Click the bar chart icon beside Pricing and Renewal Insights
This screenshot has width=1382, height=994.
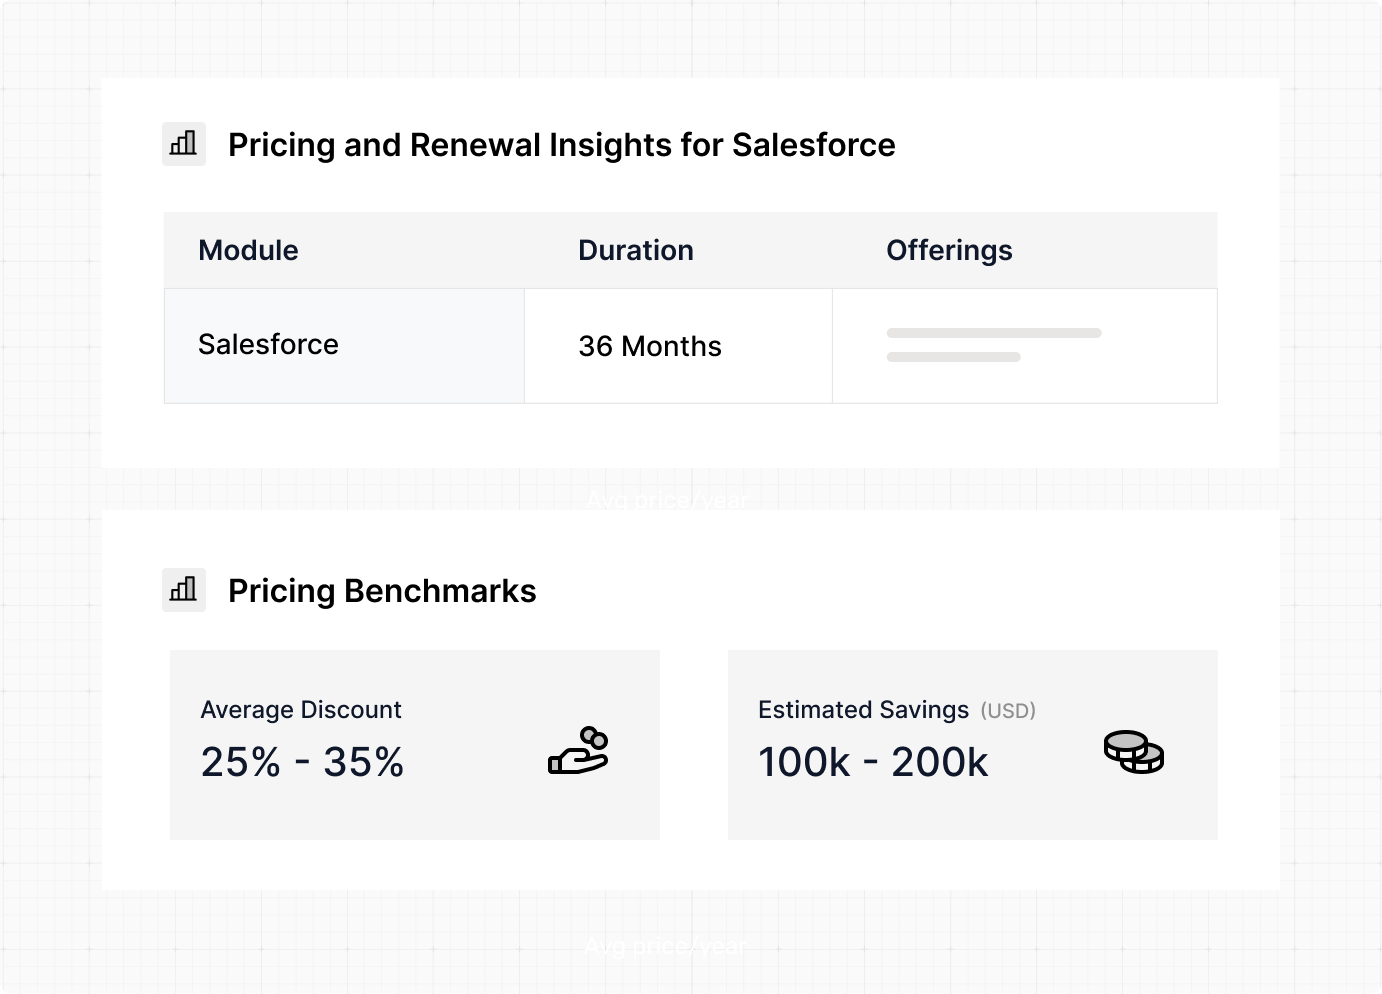pos(184,144)
